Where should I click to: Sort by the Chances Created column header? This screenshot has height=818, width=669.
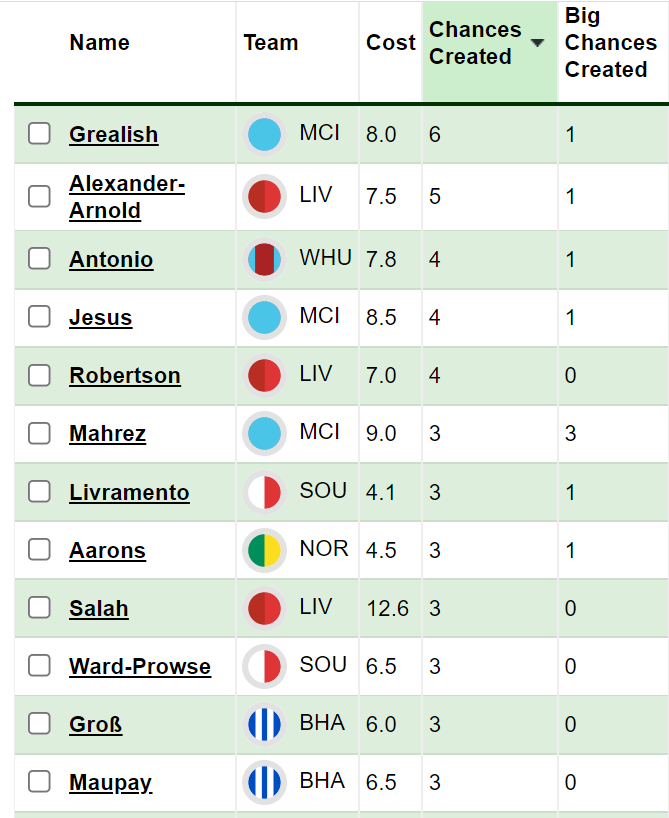(475, 43)
